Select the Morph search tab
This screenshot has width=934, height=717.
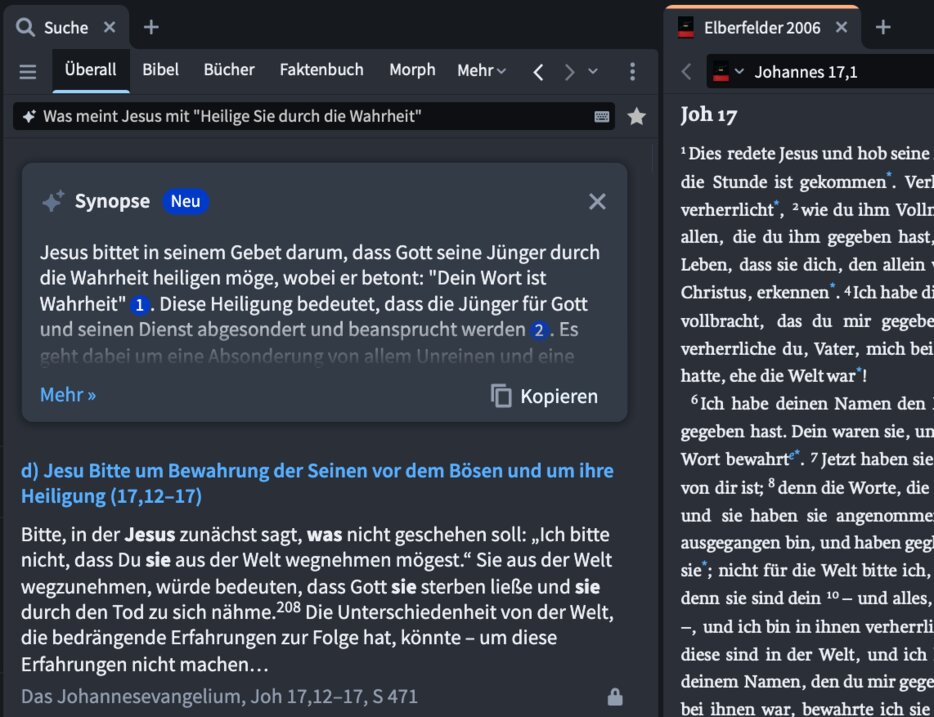click(412, 70)
